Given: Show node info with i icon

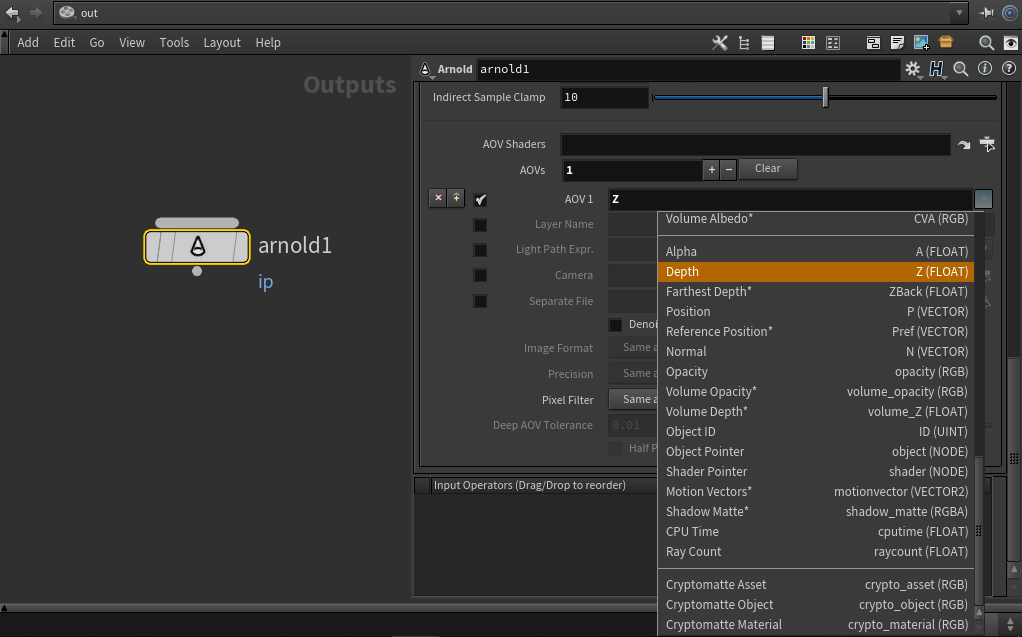Looking at the screenshot, I should (x=985, y=68).
